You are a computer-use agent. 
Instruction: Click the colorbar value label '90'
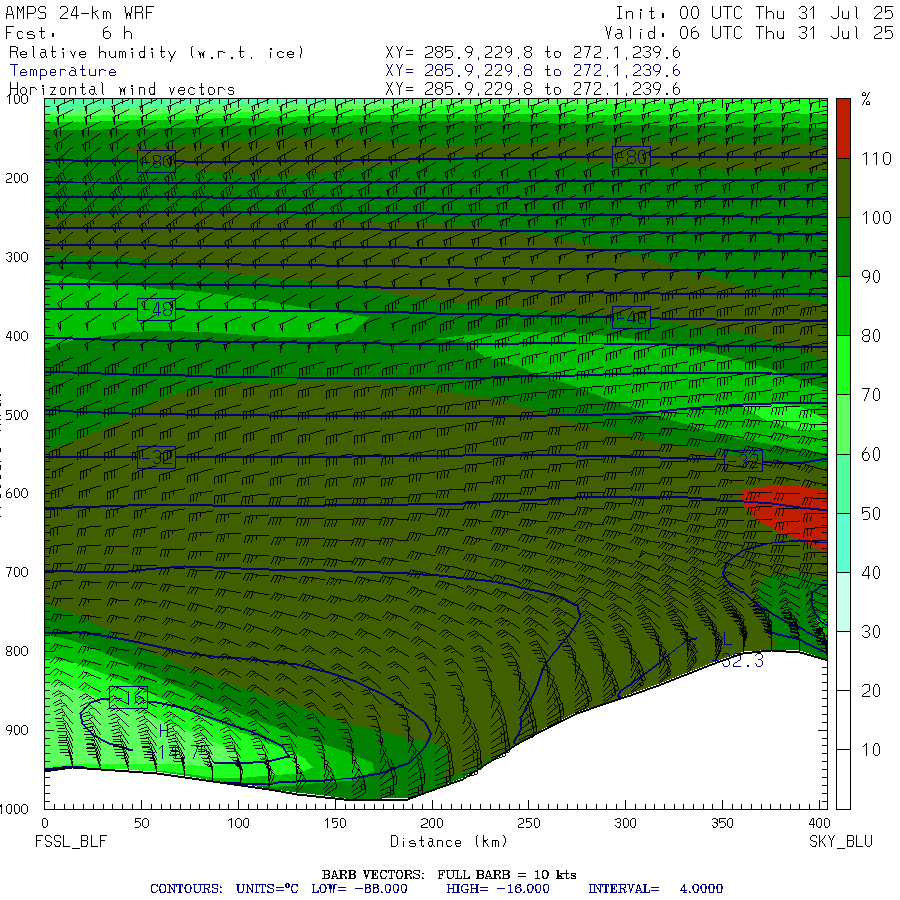pyautogui.click(x=871, y=277)
